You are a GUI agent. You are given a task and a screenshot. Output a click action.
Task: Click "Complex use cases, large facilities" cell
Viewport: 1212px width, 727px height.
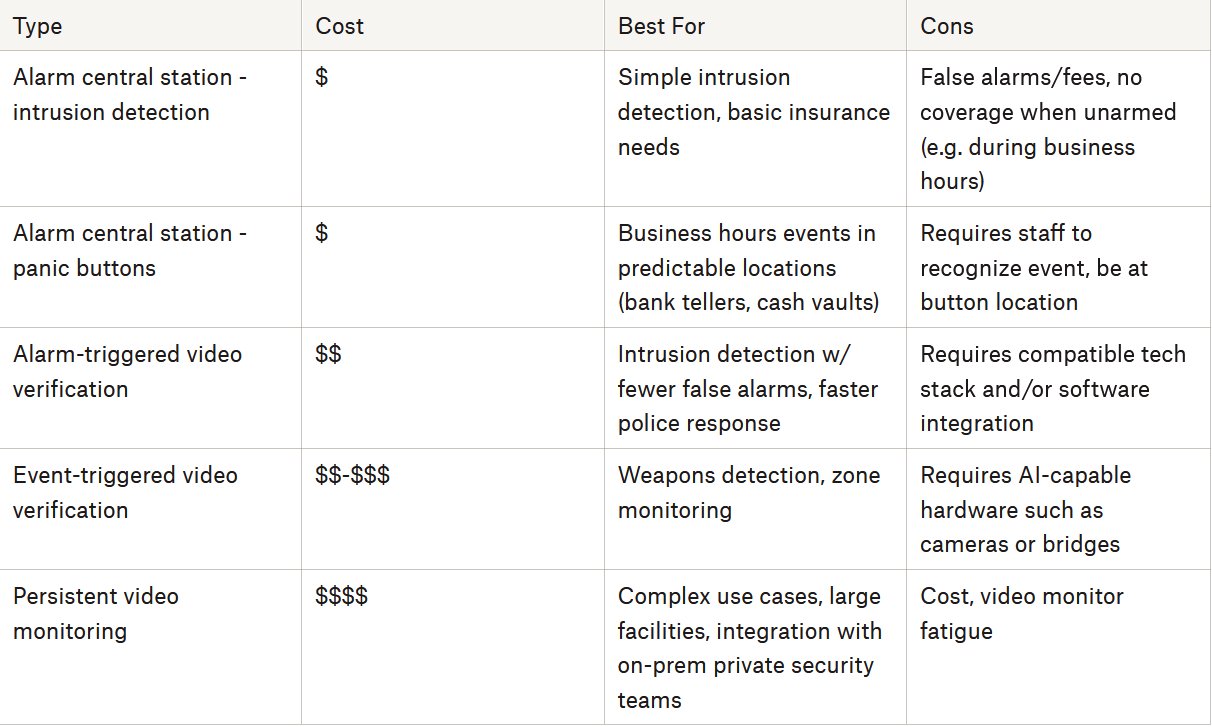(x=755, y=647)
